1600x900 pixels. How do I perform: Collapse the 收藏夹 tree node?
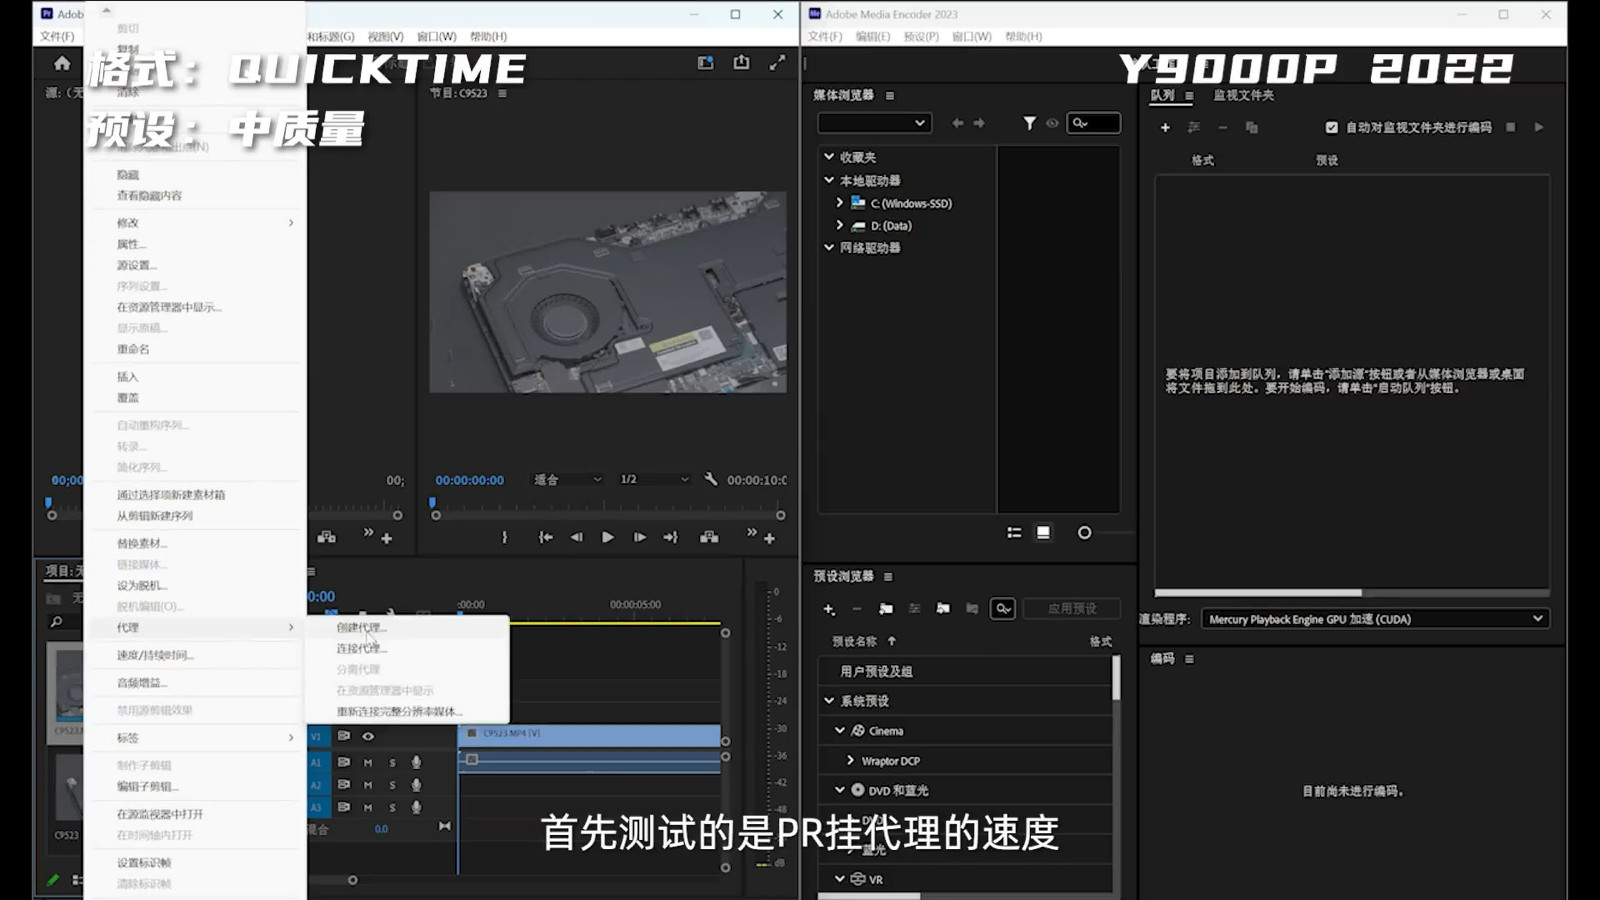point(829,156)
